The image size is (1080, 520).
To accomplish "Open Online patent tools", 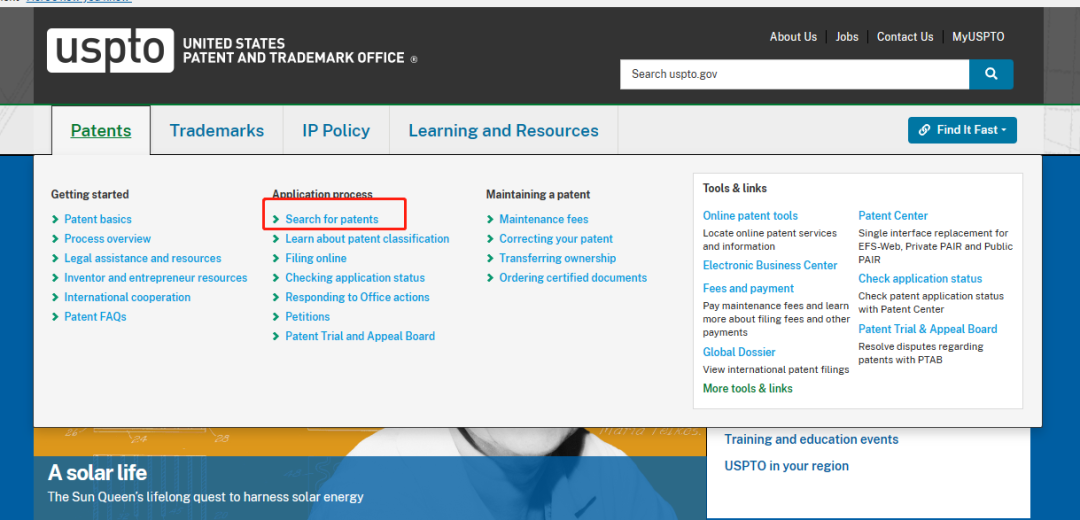I will coord(750,216).
